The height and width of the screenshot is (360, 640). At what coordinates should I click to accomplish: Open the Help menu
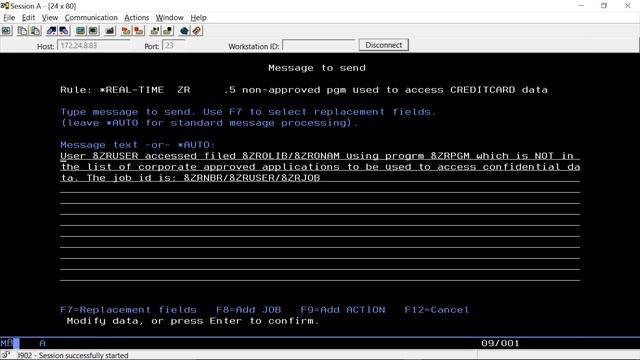(x=198, y=18)
